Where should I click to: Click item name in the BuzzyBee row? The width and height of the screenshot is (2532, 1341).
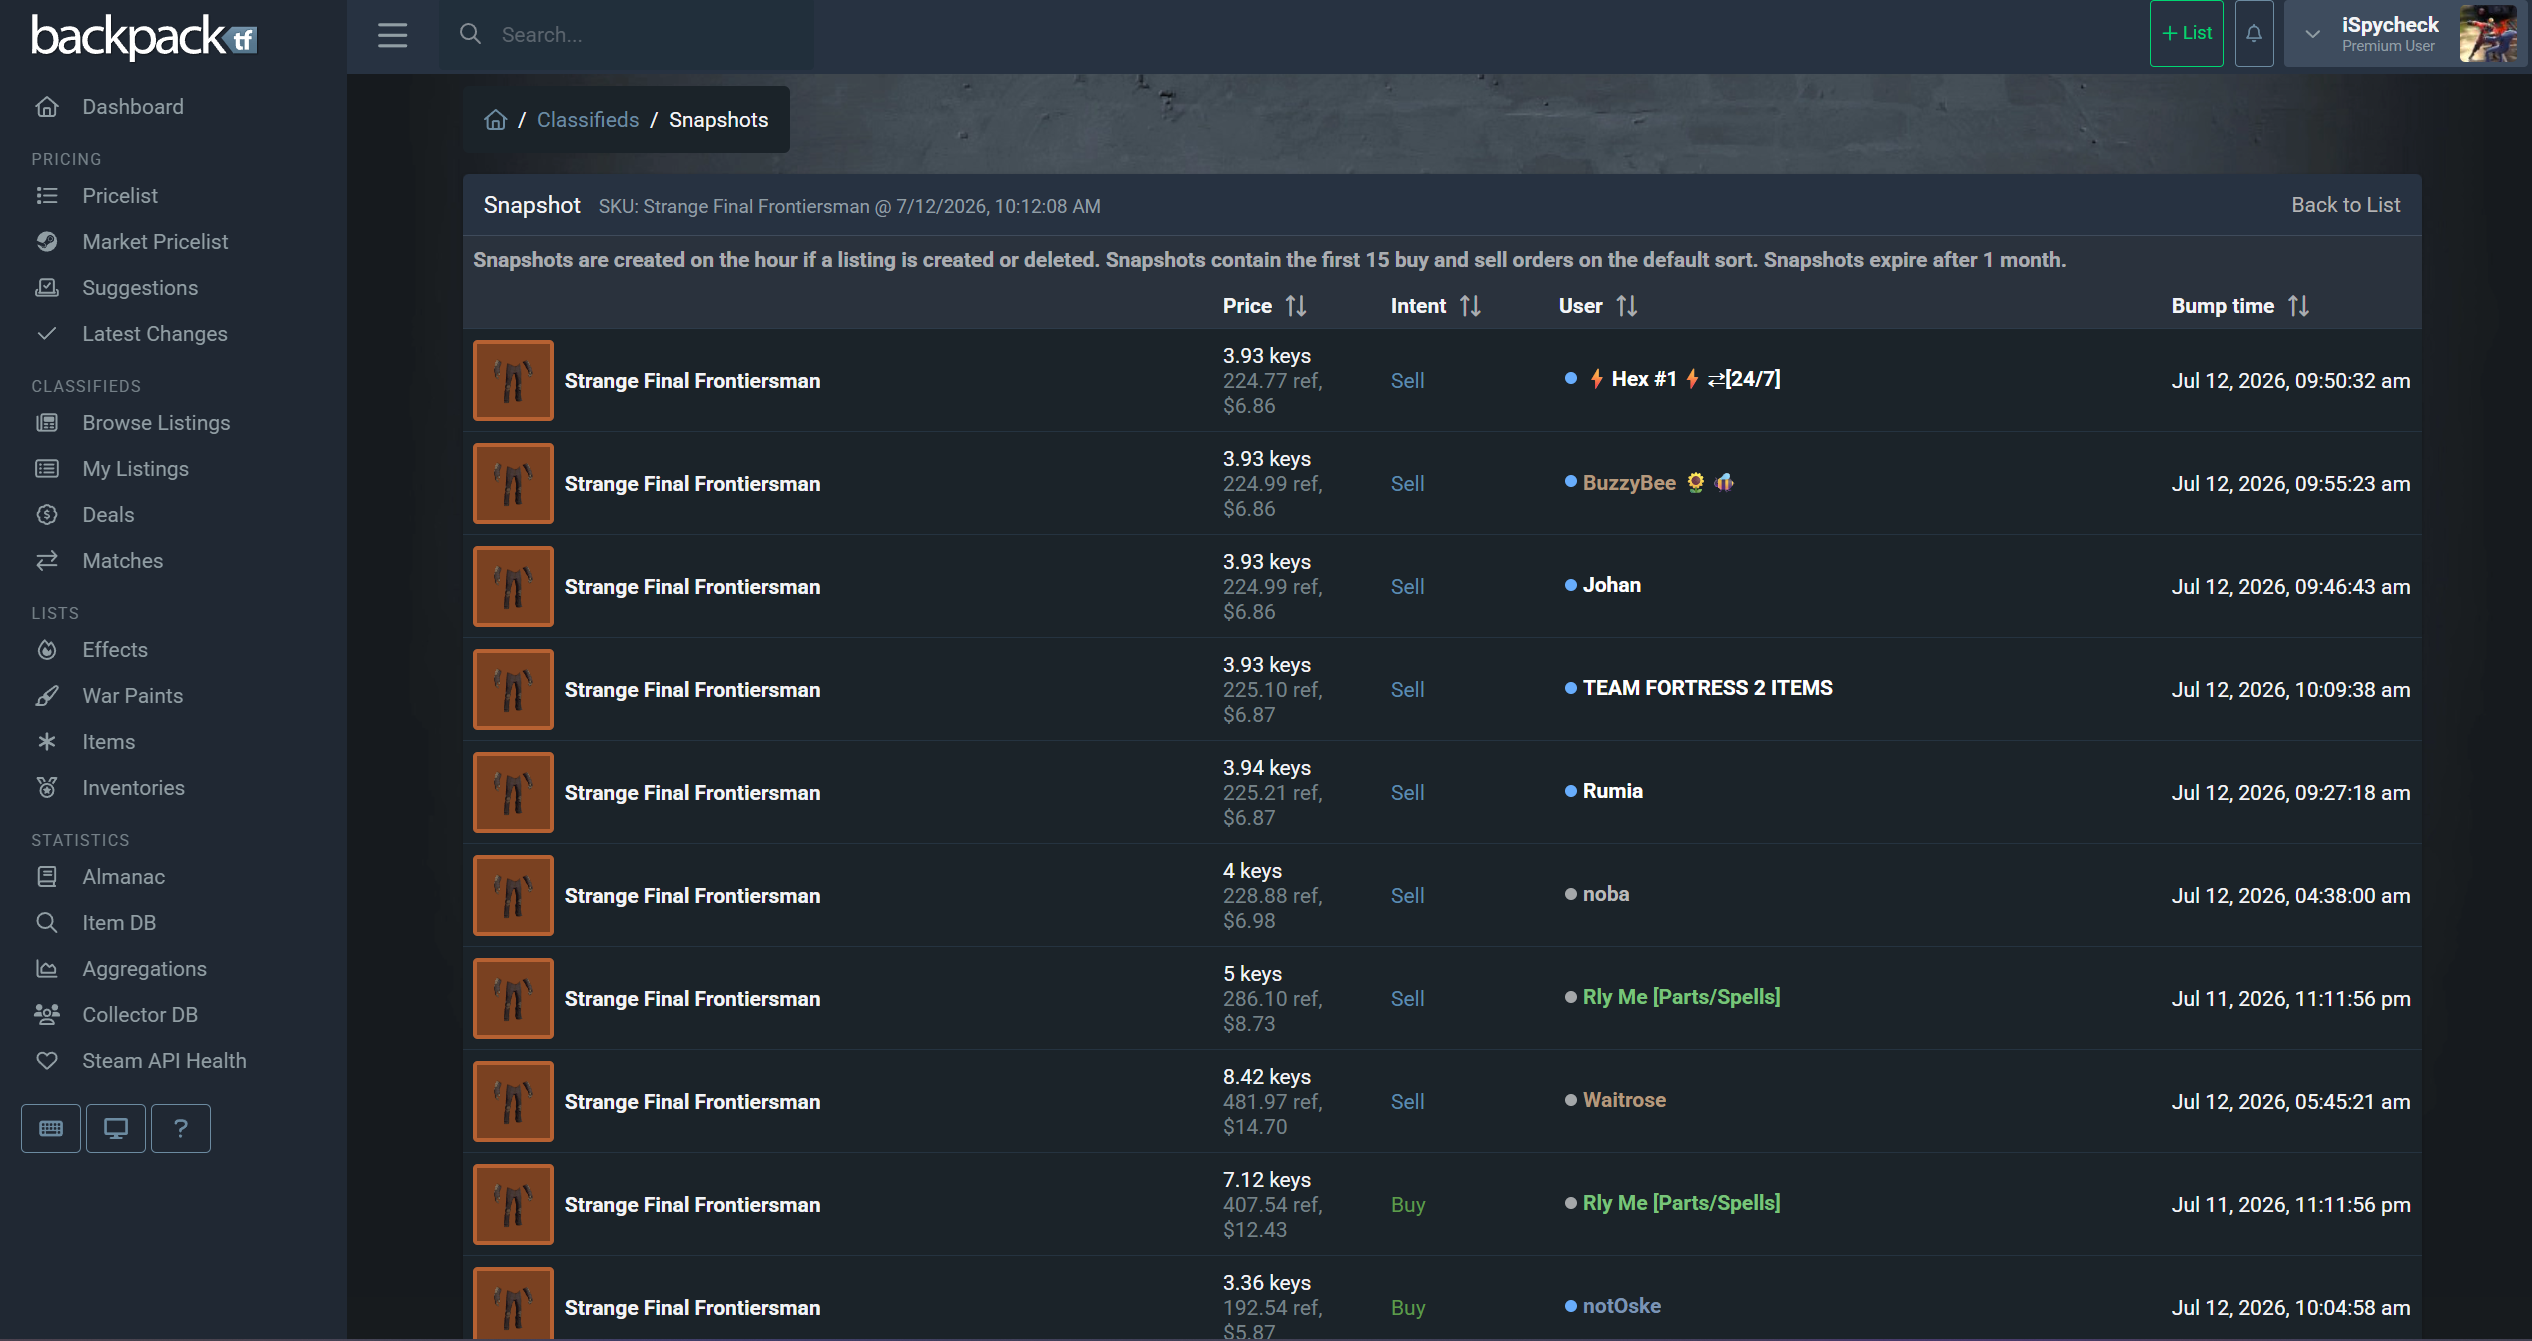click(692, 484)
